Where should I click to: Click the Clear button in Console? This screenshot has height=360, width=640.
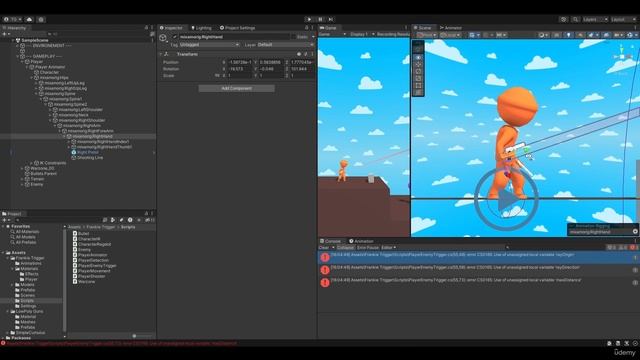(324, 247)
